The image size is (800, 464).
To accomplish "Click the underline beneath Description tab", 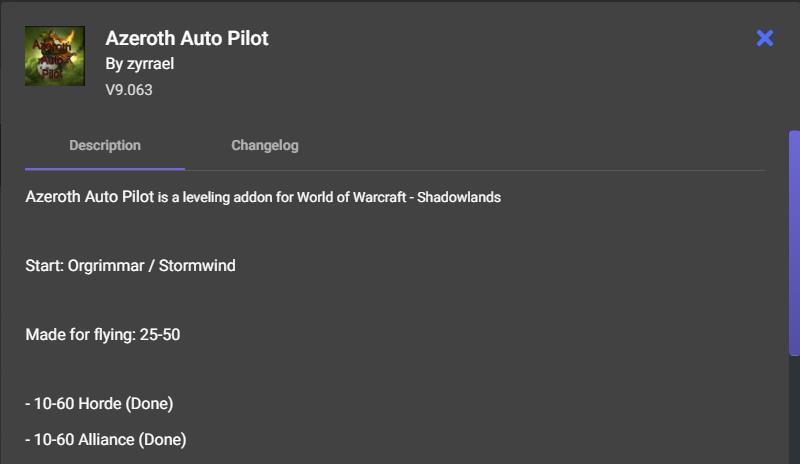I will click(105, 168).
